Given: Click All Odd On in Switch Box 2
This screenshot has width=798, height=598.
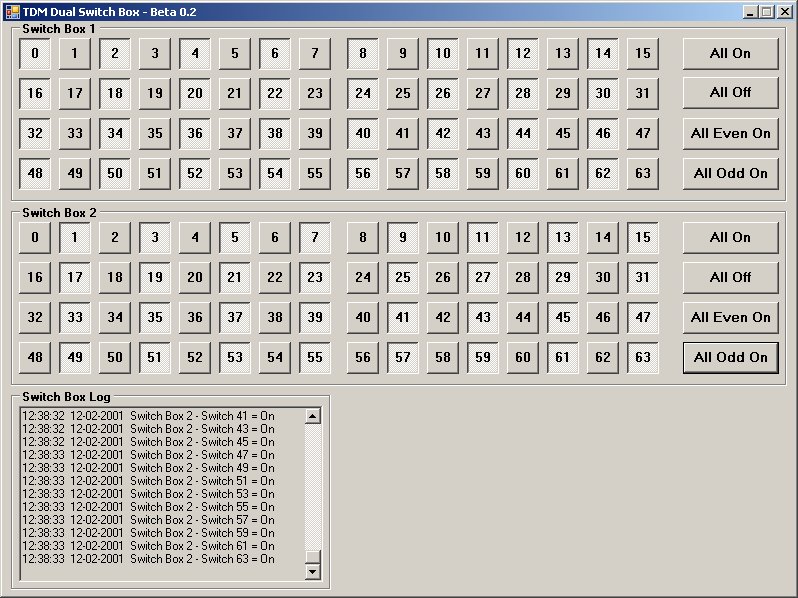Looking at the screenshot, I should pos(730,357).
